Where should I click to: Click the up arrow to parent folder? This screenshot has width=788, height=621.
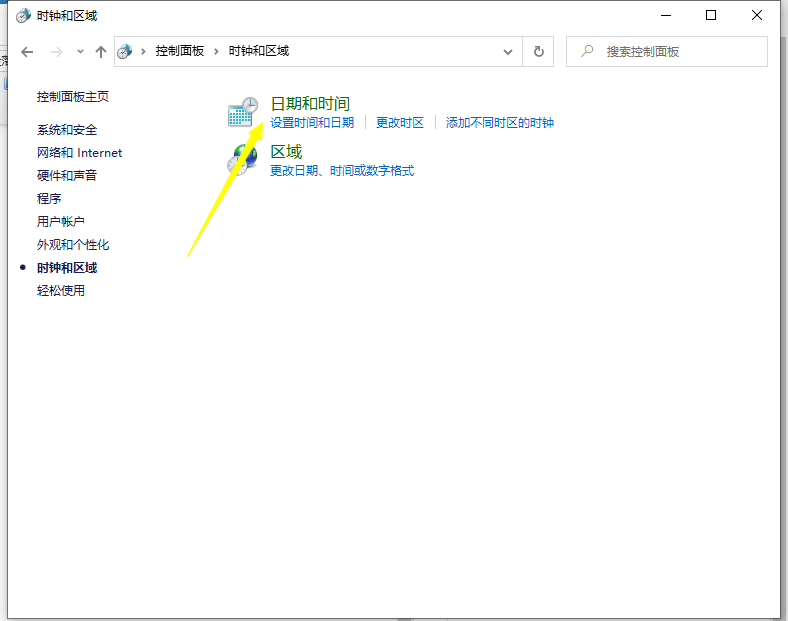pos(100,51)
